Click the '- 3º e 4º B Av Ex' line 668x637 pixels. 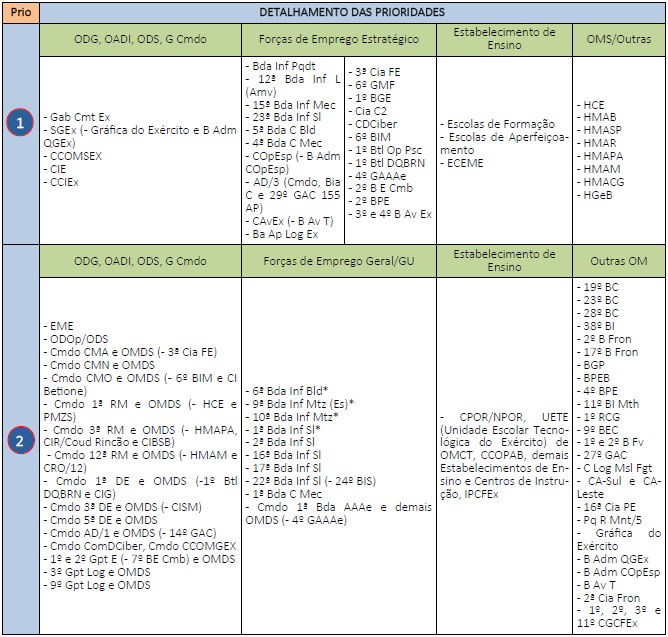[390, 214]
